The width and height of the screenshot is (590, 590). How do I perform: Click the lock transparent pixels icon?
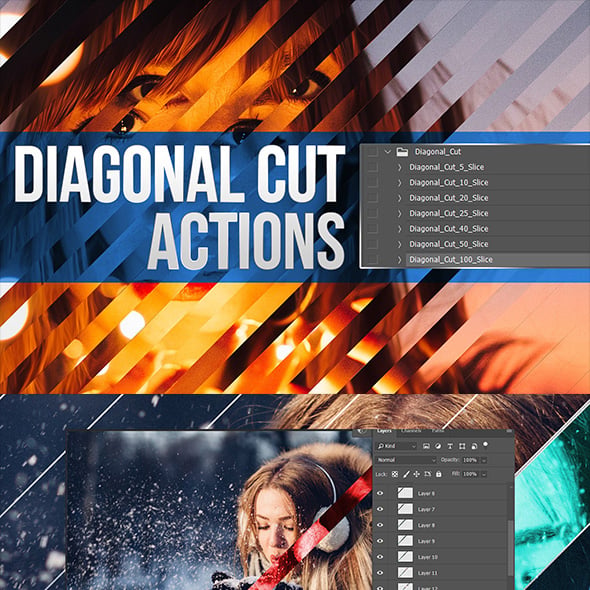[395, 474]
